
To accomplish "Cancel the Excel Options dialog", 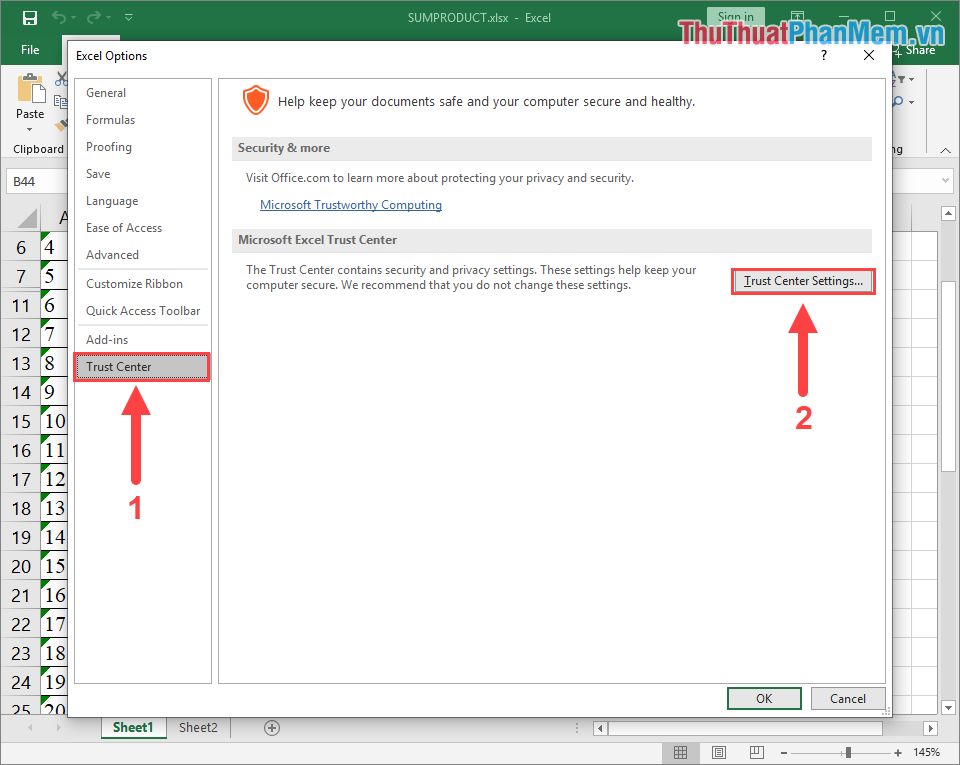I will click(848, 698).
